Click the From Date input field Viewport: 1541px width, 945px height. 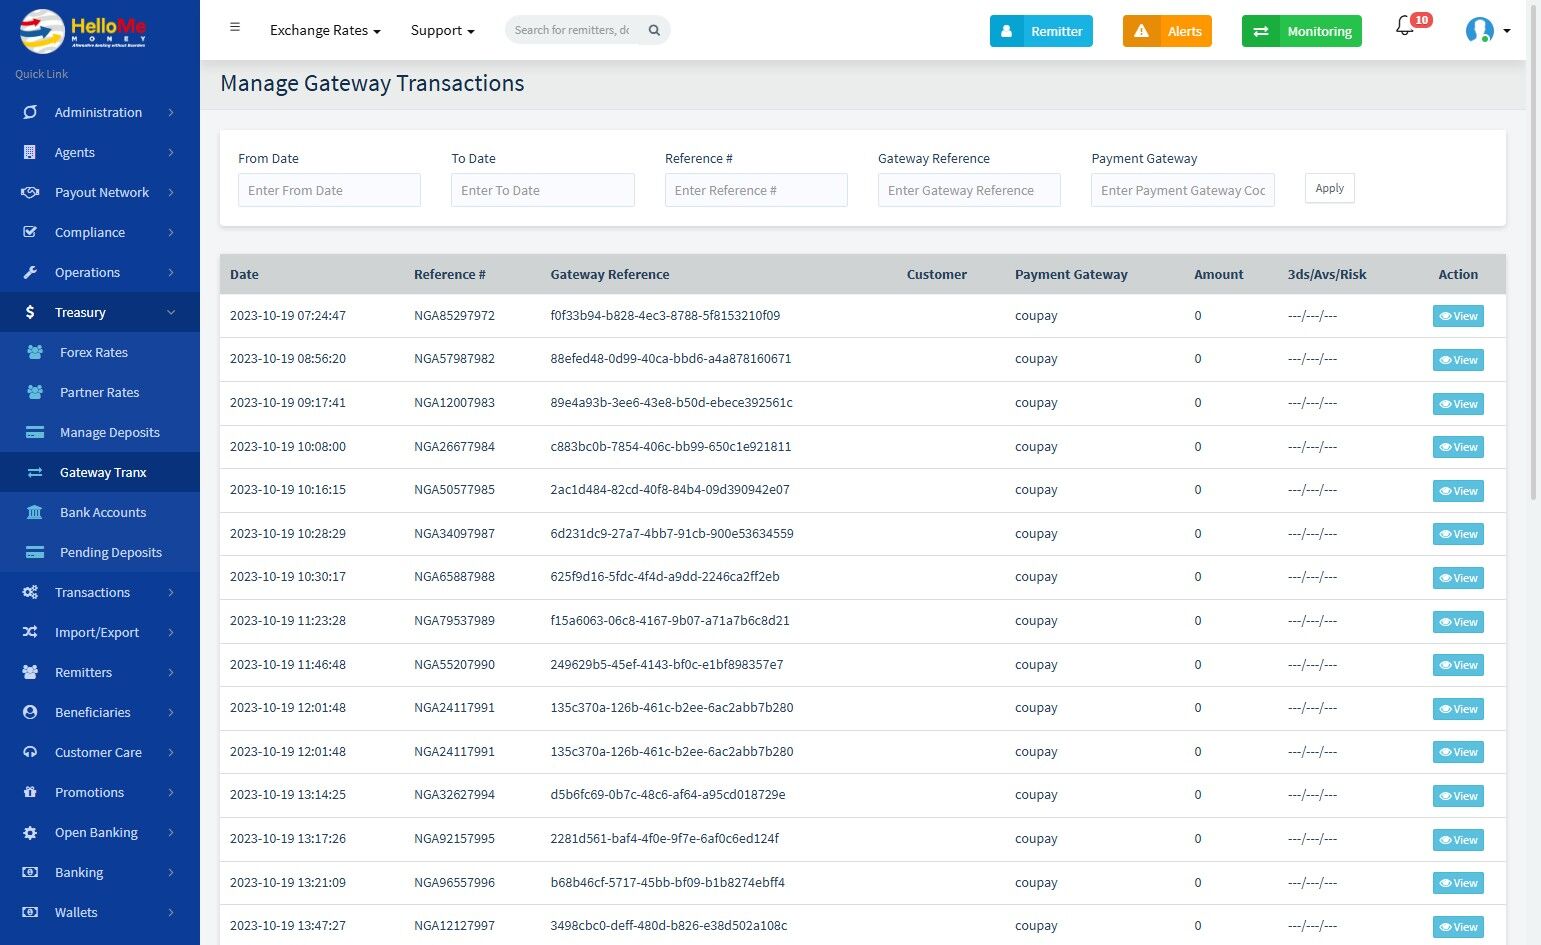(x=329, y=190)
